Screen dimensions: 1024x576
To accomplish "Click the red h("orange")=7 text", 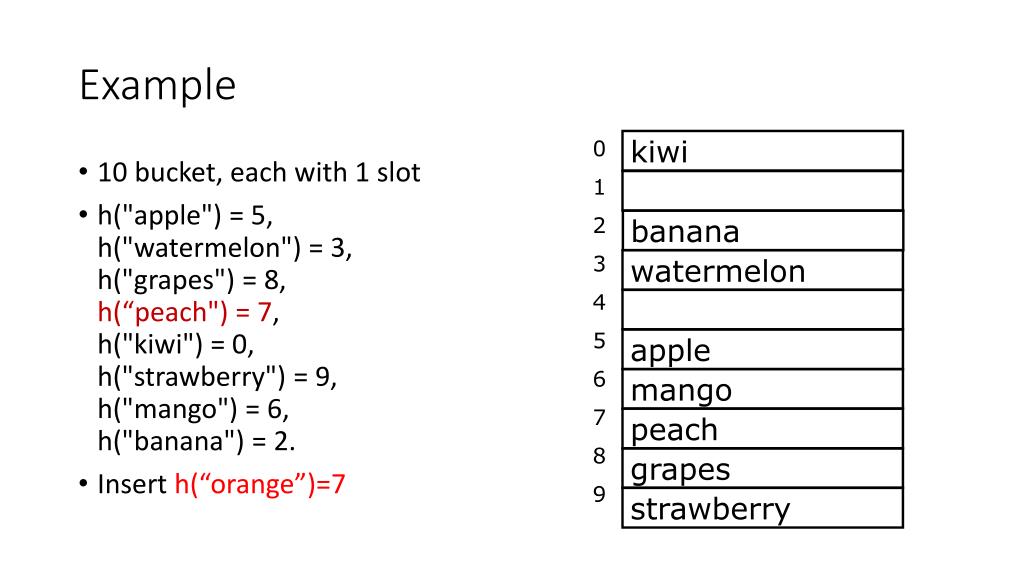I will (260, 485).
